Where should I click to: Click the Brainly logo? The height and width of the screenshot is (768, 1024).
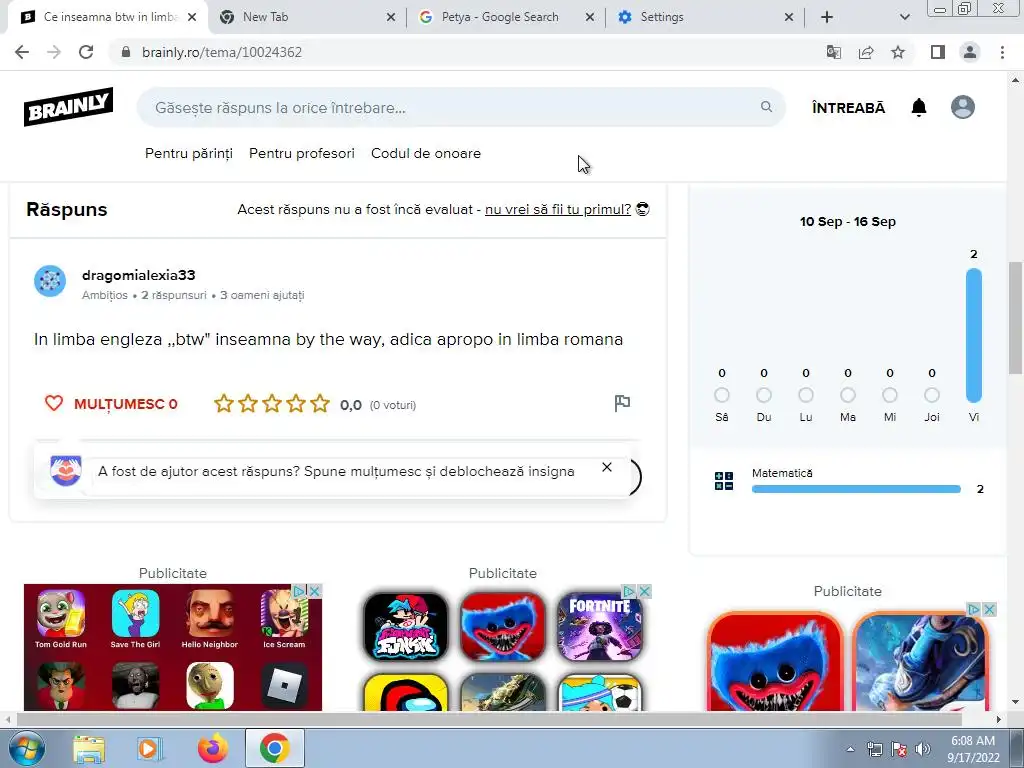point(69,106)
